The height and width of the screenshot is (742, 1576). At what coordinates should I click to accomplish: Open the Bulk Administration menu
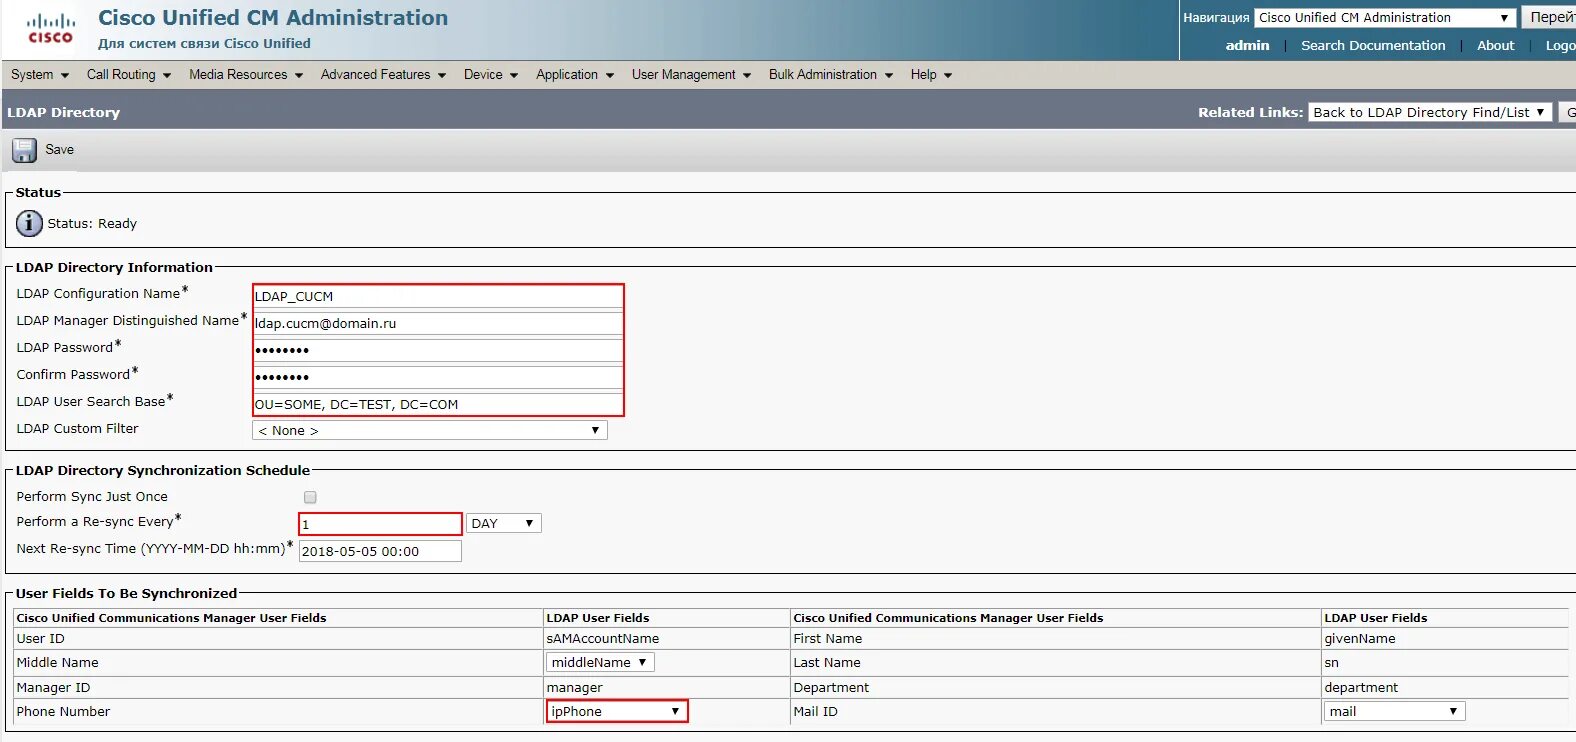(831, 75)
